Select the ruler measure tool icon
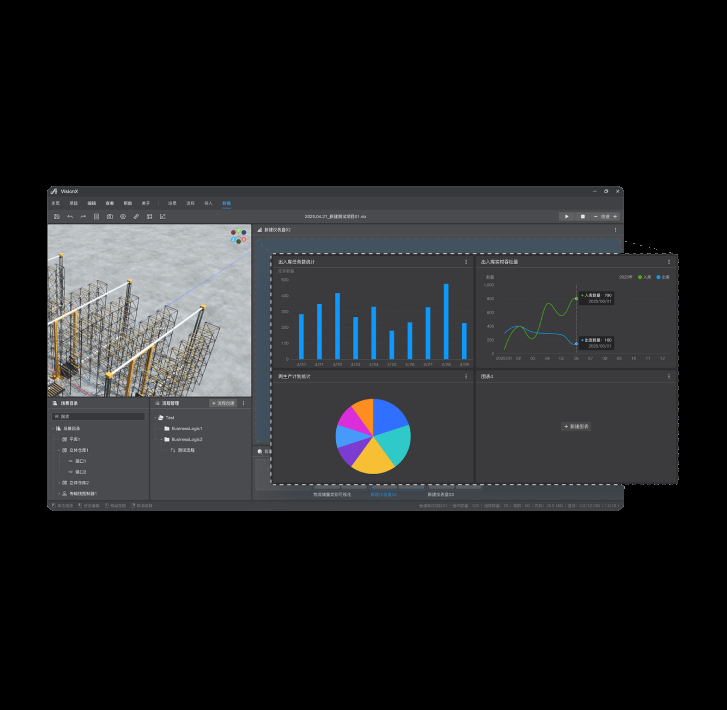727x710 pixels. (x=136, y=217)
